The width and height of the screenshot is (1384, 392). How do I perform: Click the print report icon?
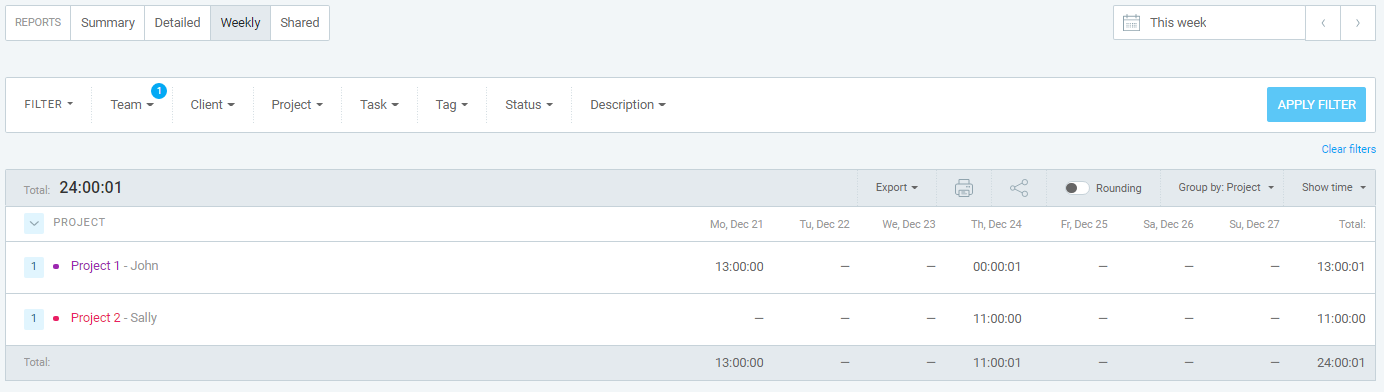coord(964,188)
